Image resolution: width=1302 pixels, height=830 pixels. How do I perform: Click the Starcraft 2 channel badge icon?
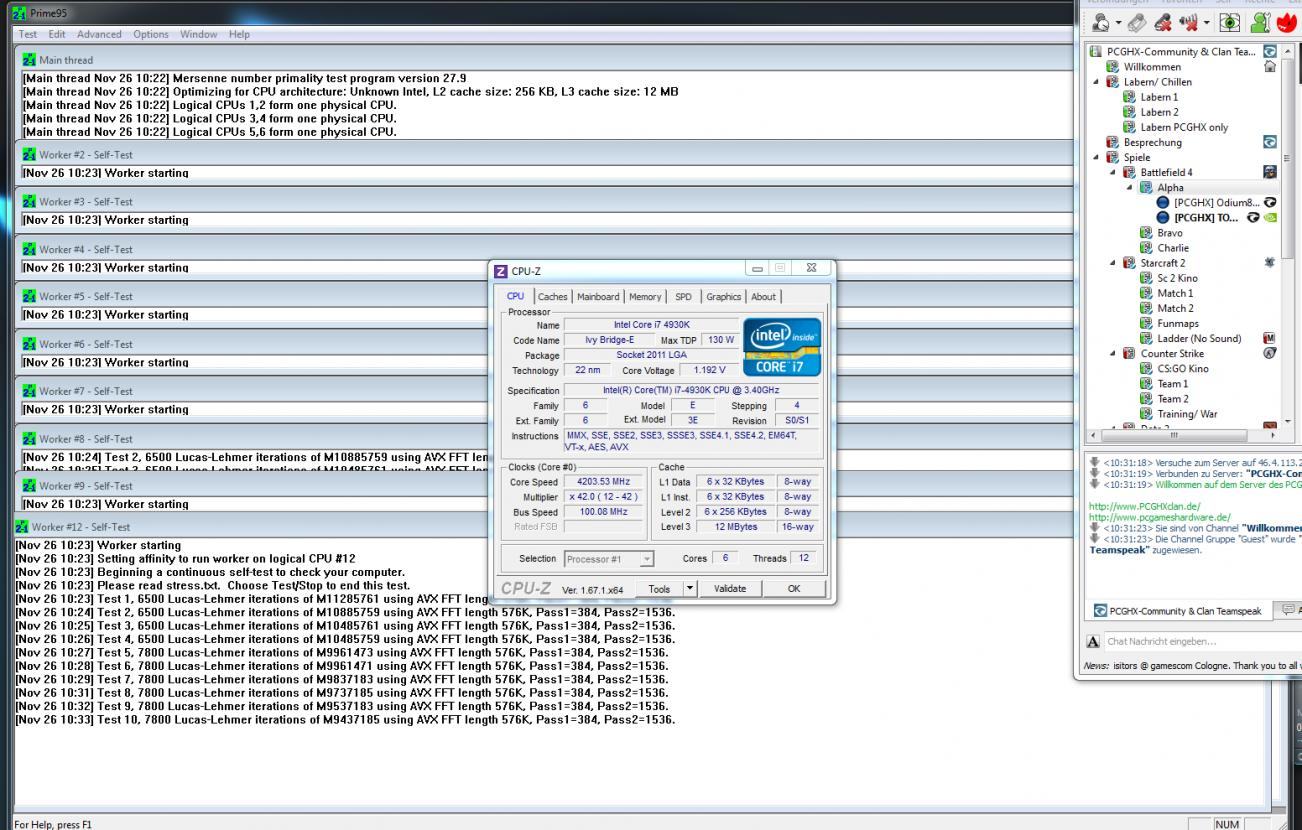pyautogui.click(x=1272, y=263)
